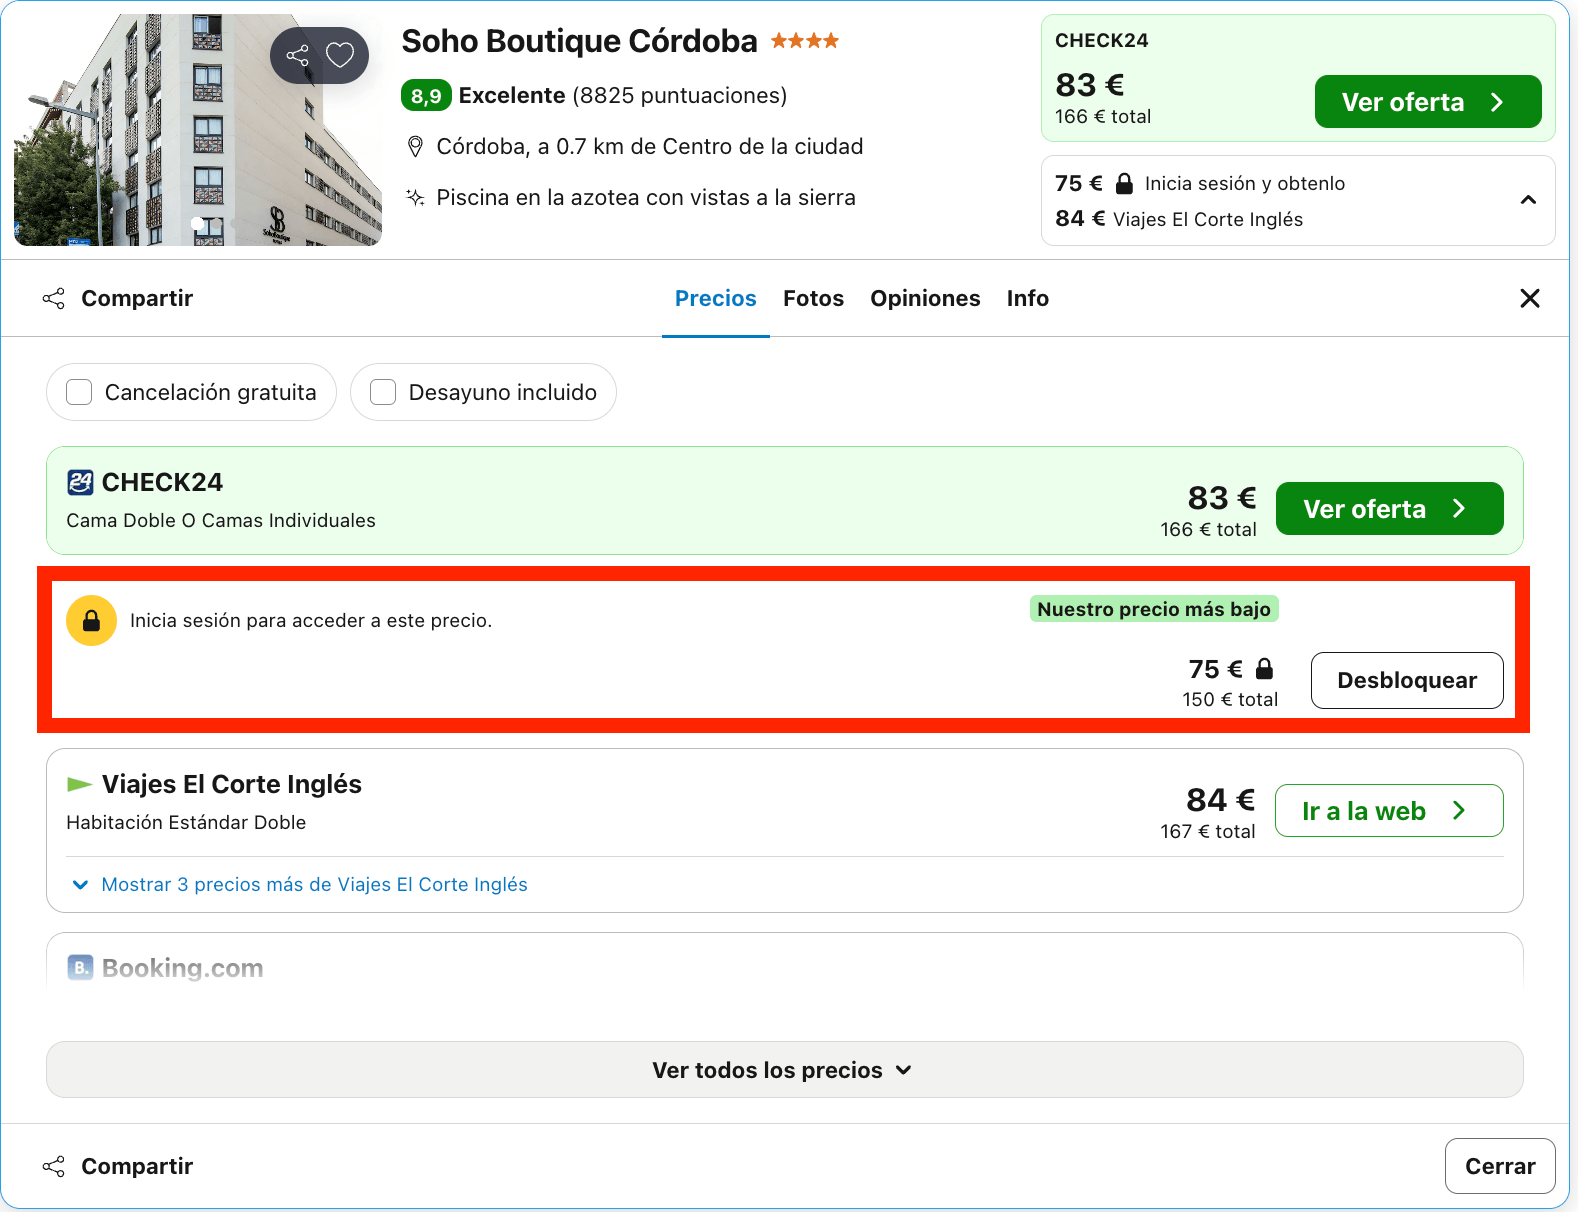Screen dimensions: 1578x1212
Task: Switch to the Fotos tab
Action: [x=813, y=298]
